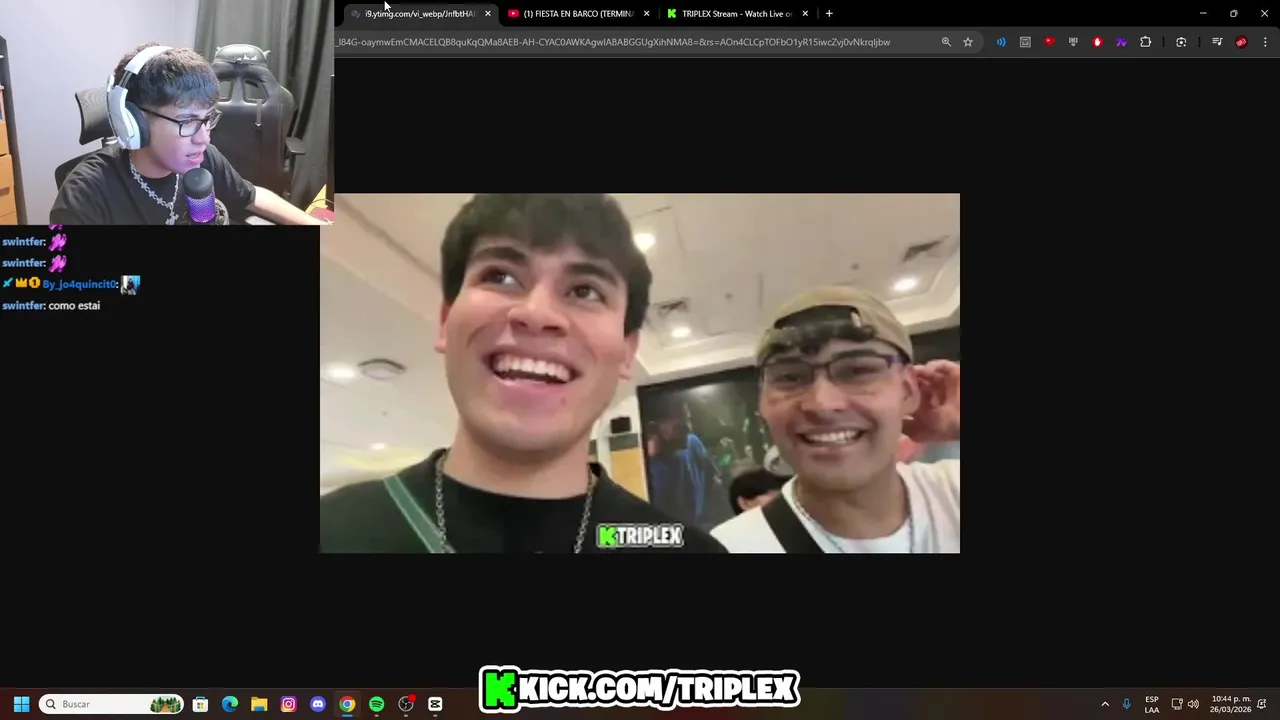Click the microphone tray icon
Viewport: 1280px width, 720px height.
pyautogui.click(x=1127, y=704)
